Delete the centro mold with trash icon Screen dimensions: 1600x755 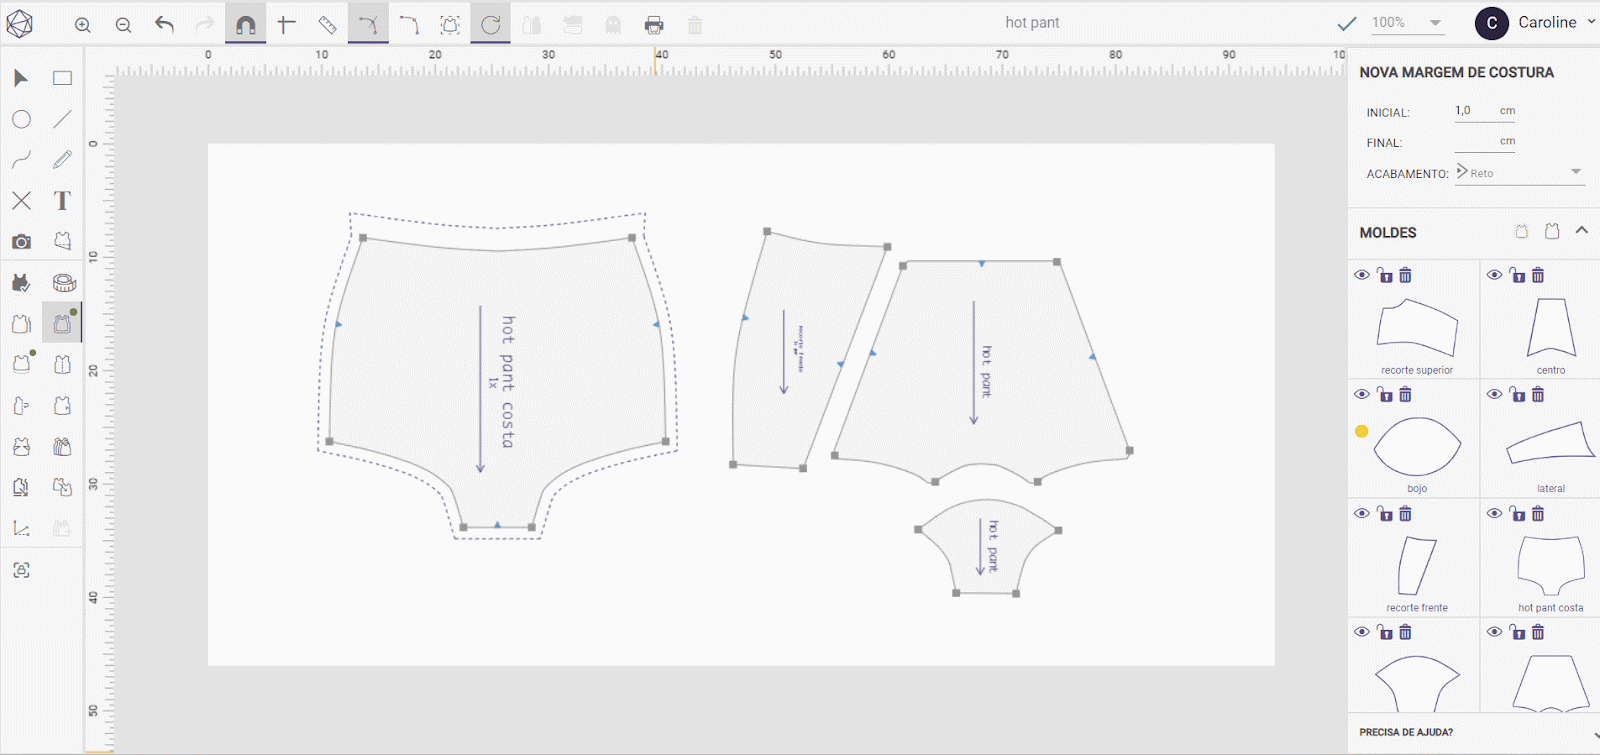coord(1538,275)
